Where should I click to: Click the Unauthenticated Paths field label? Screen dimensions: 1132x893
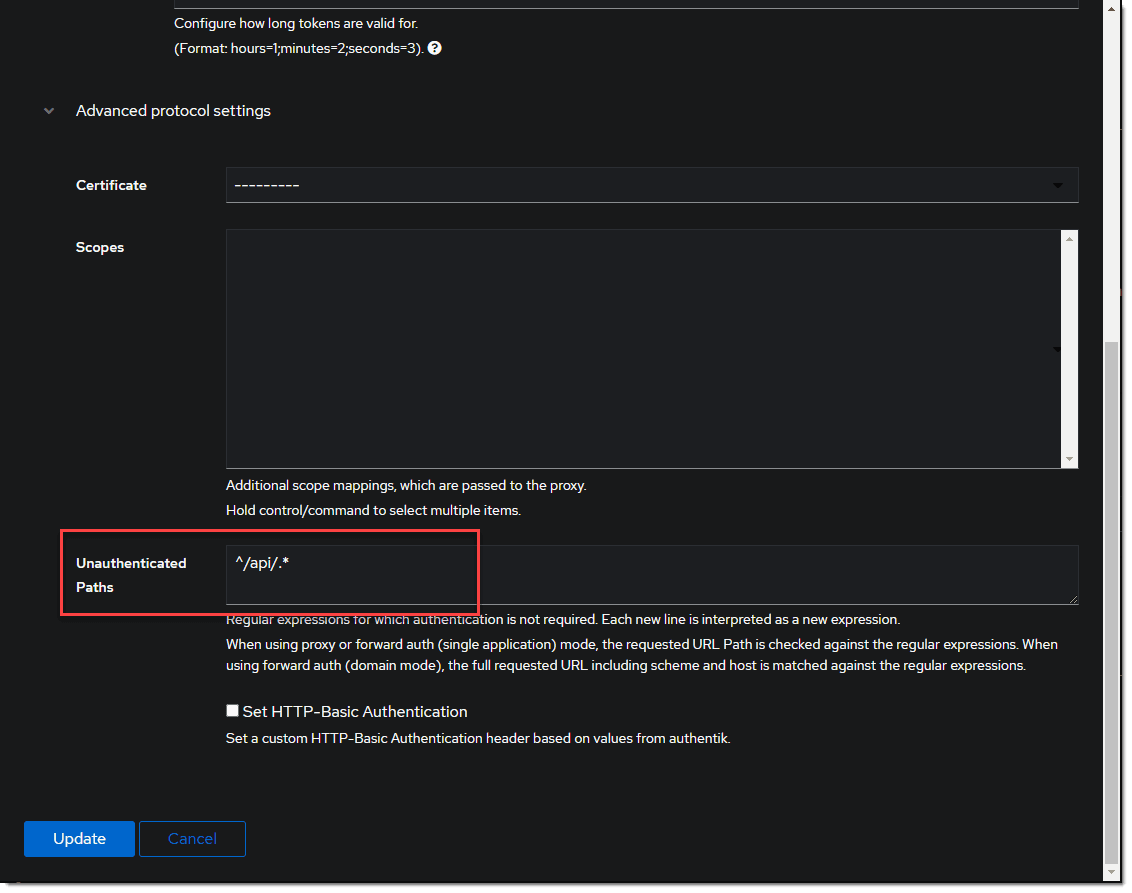pyautogui.click(x=131, y=575)
